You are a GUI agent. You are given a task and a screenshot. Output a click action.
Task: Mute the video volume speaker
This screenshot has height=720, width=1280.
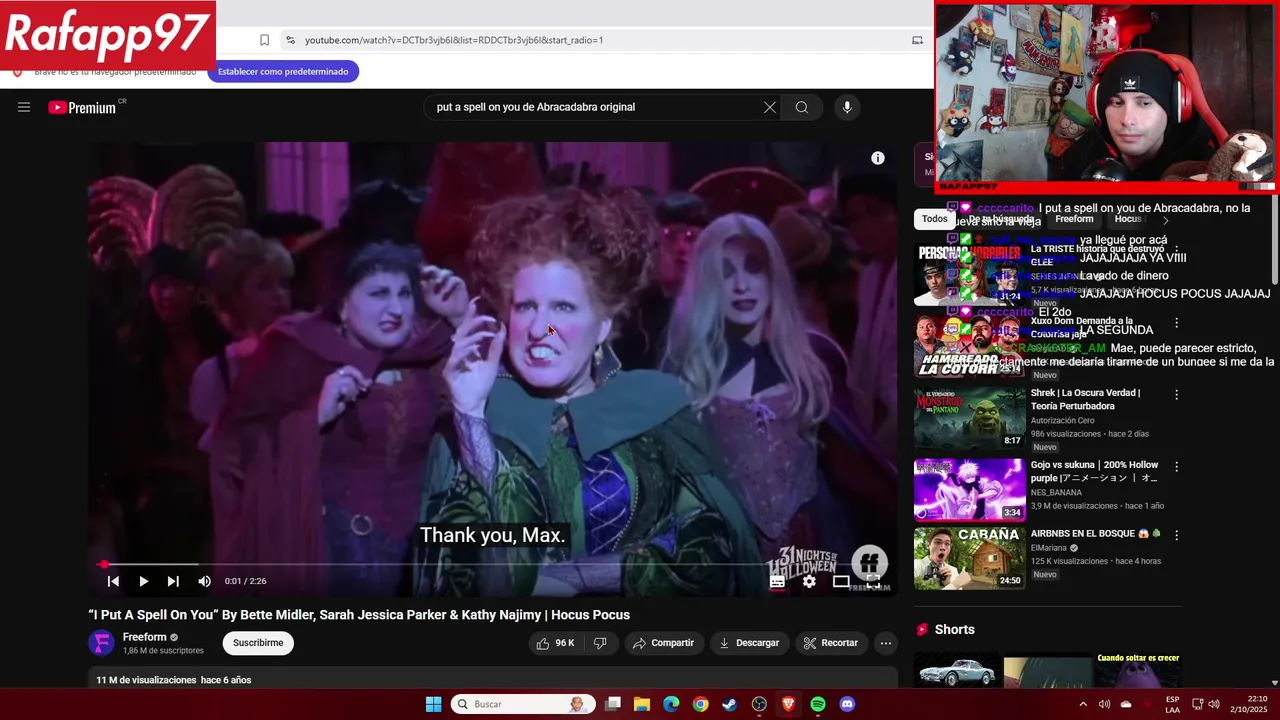pyautogui.click(x=204, y=581)
